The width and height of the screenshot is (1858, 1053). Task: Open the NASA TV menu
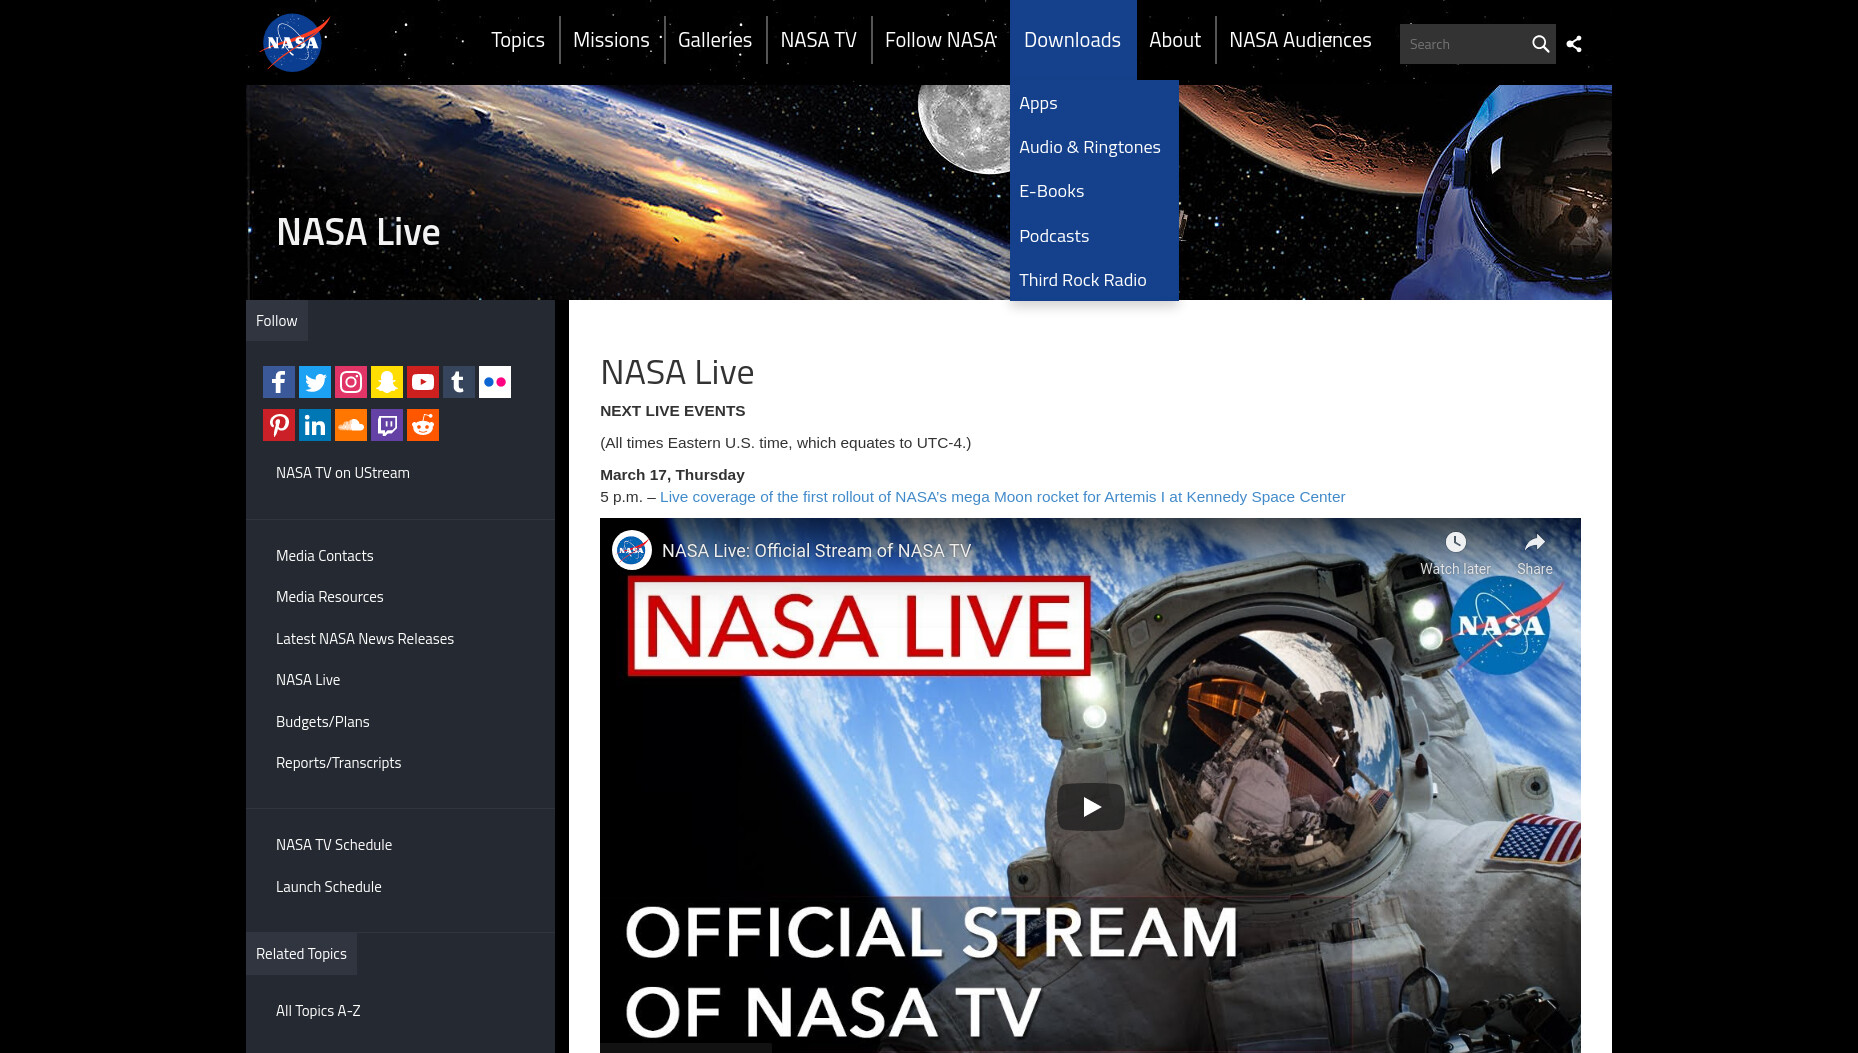click(819, 40)
